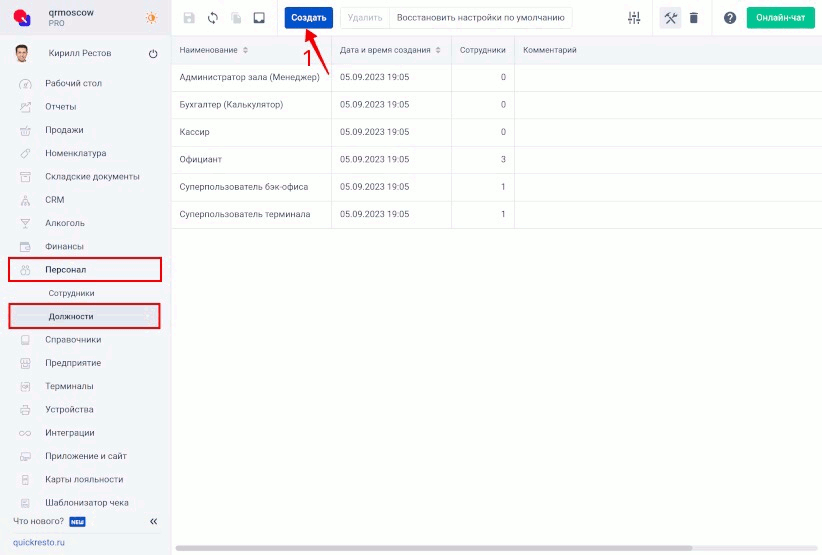Select row Администратор зала (Менеджер)
Screen dimensions: 822x555
(496, 78)
